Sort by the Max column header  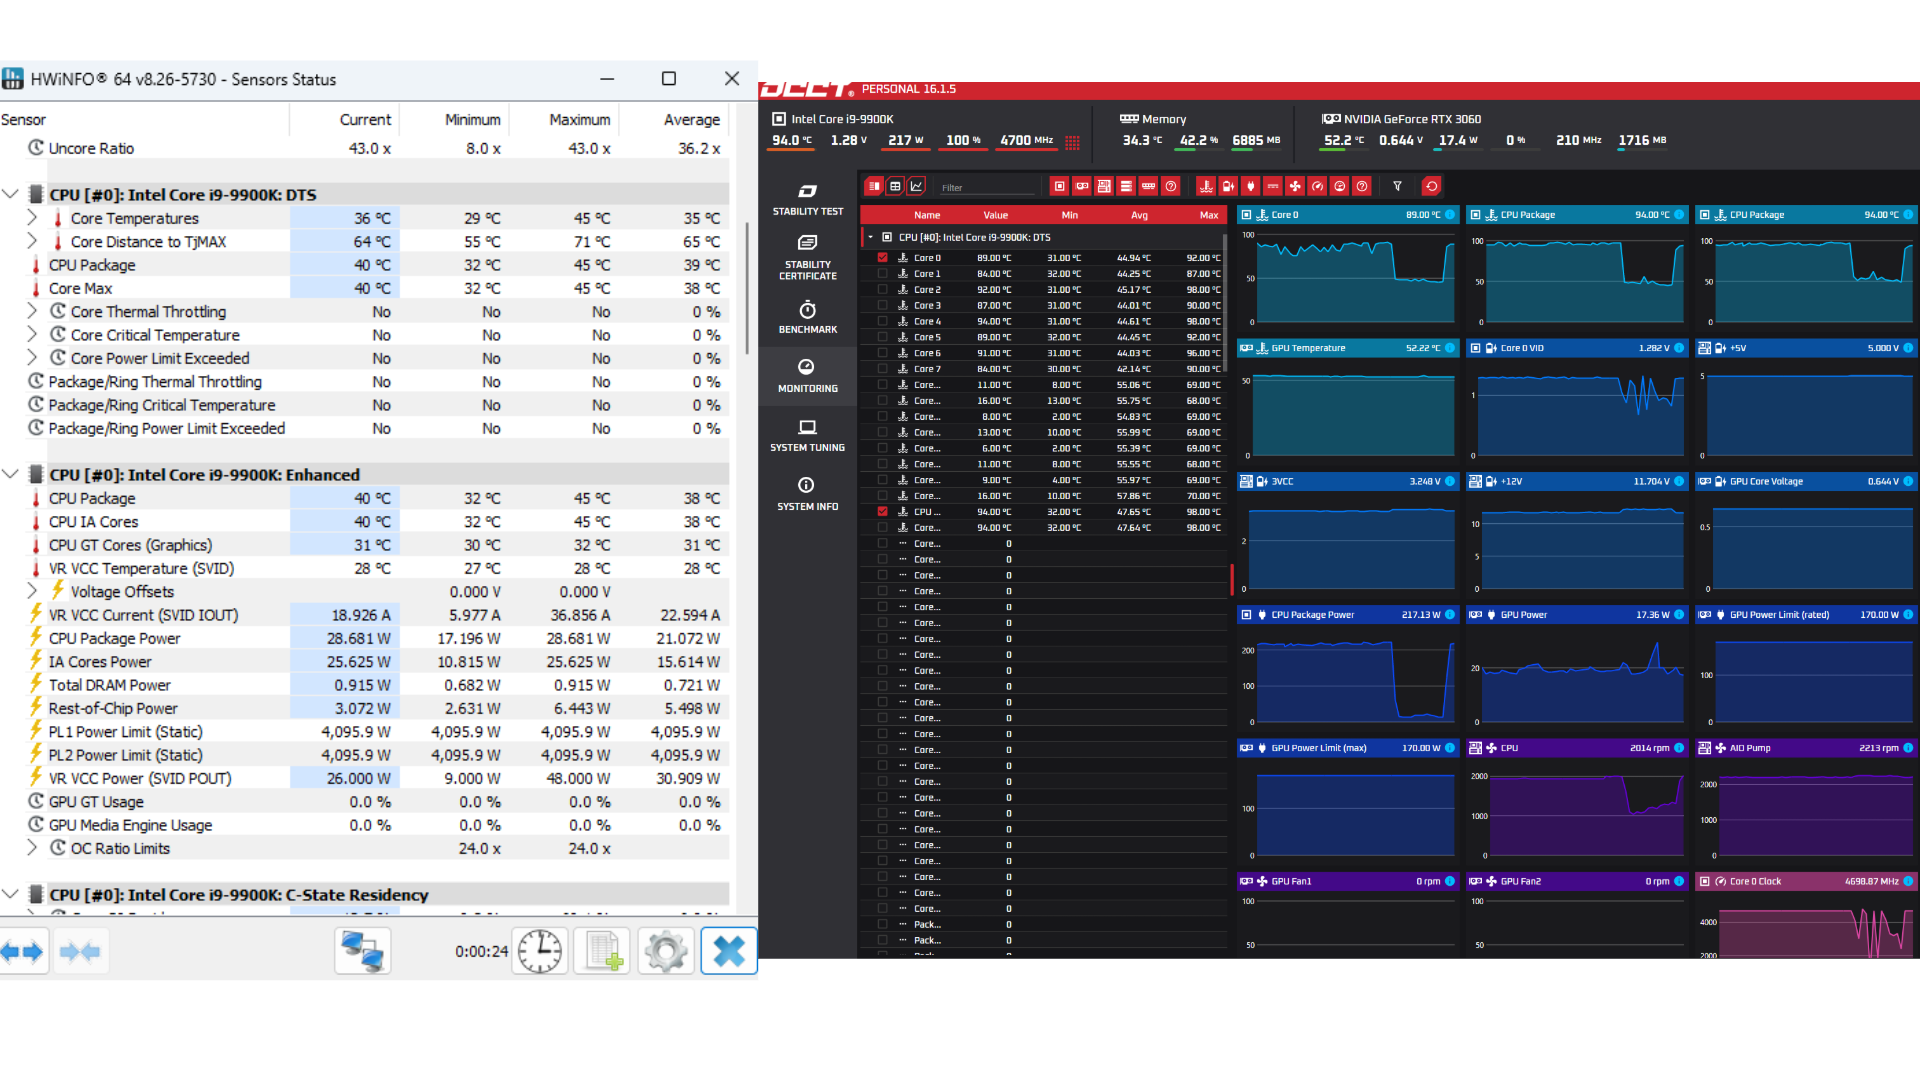(1208, 215)
